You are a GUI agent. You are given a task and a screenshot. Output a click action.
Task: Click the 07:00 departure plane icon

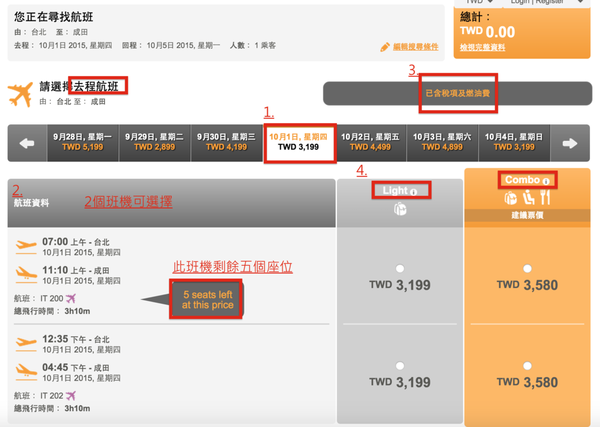click(26, 247)
